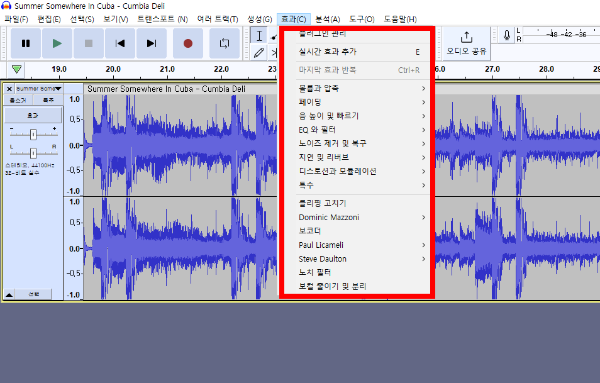This screenshot has width=600, height=383.
Task: Close the track with its X button
Action: tap(9, 89)
